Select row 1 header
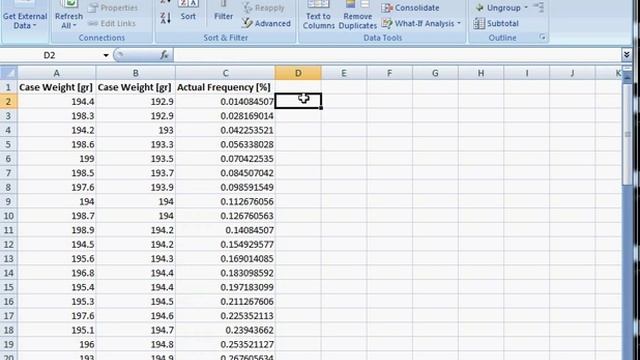640x360 pixels. click(9, 87)
